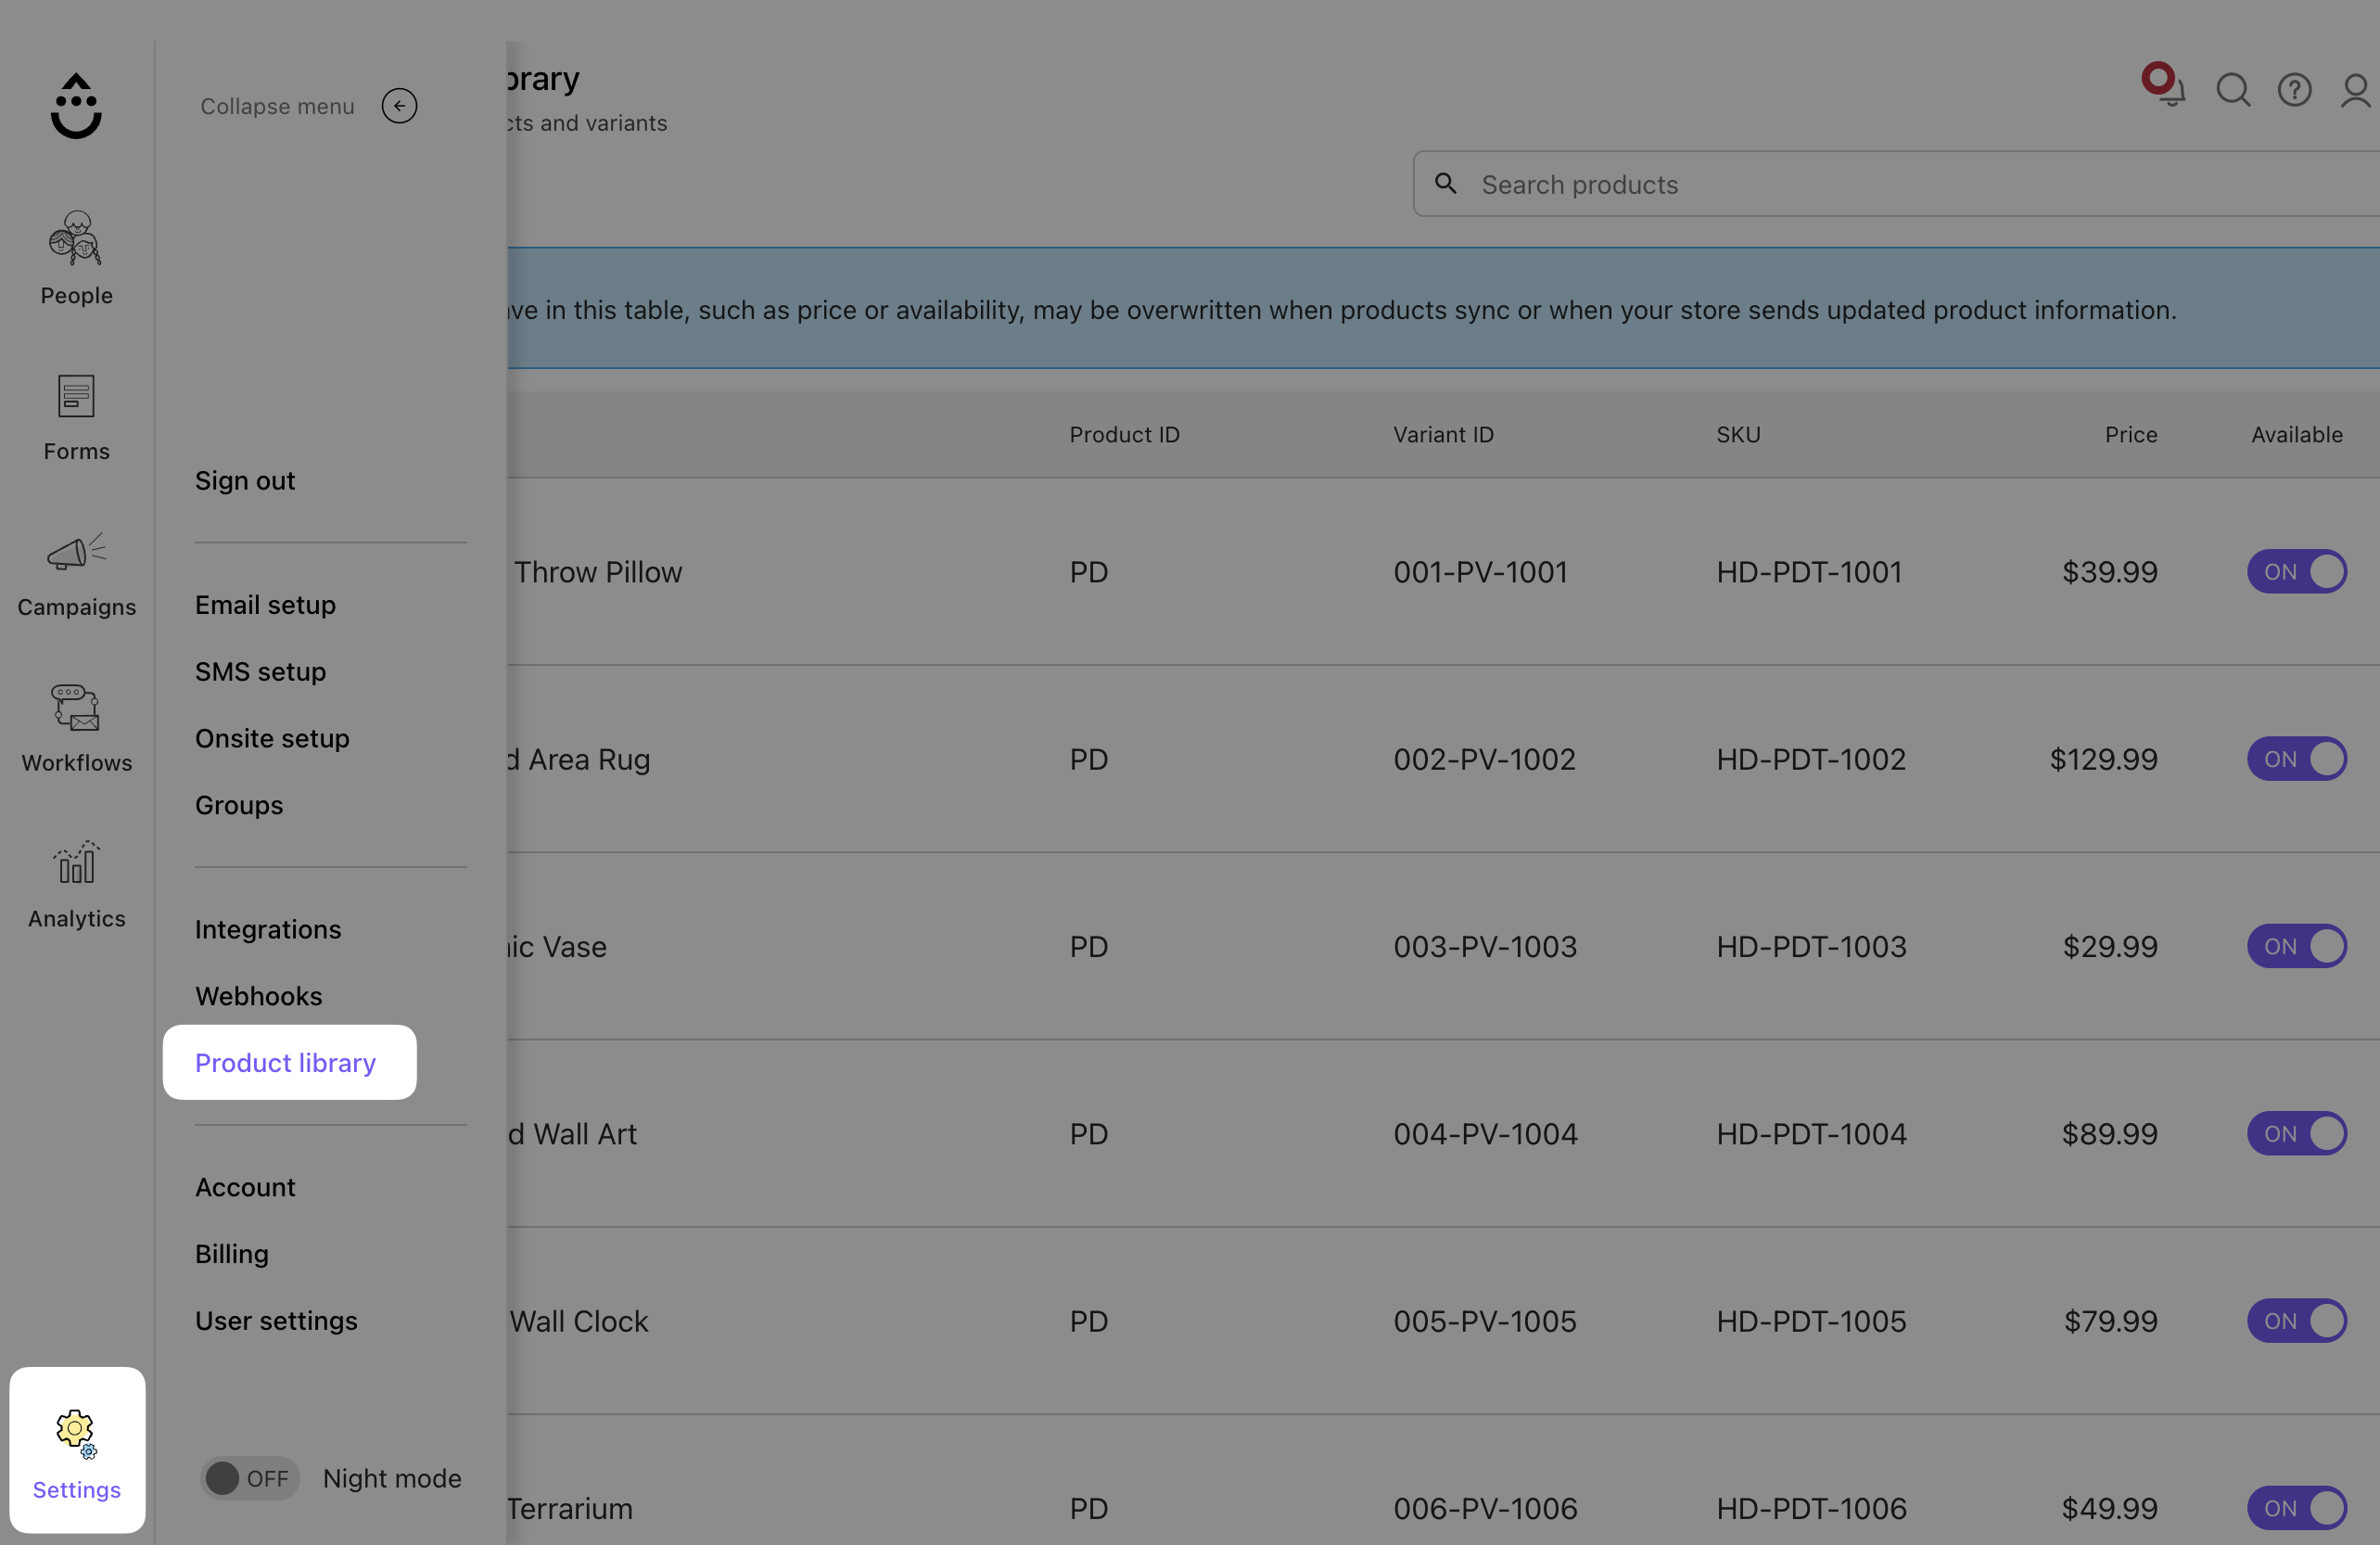
Task: Go to Campaigns in the sidebar
Action: point(76,573)
